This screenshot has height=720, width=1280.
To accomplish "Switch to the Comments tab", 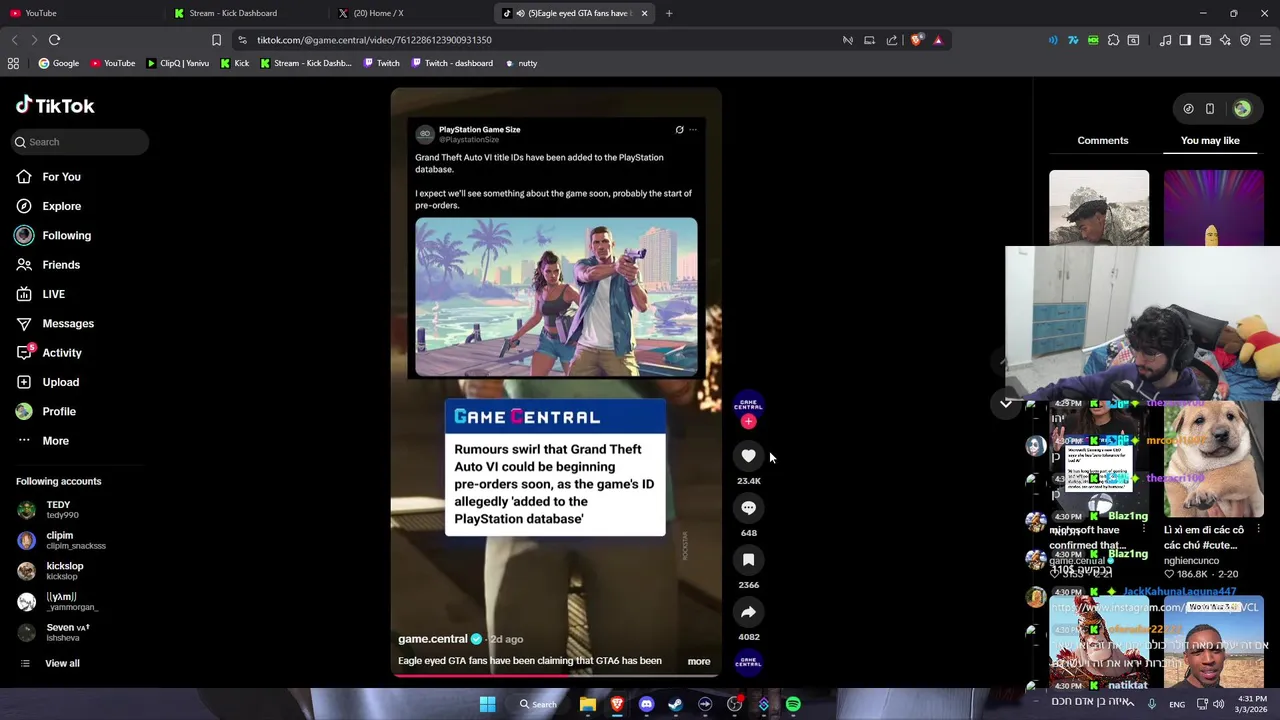I will (1102, 141).
